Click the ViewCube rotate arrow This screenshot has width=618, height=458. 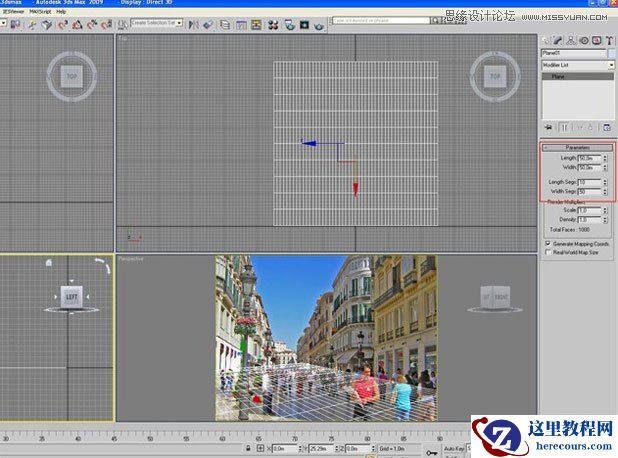click(x=104, y=265)
